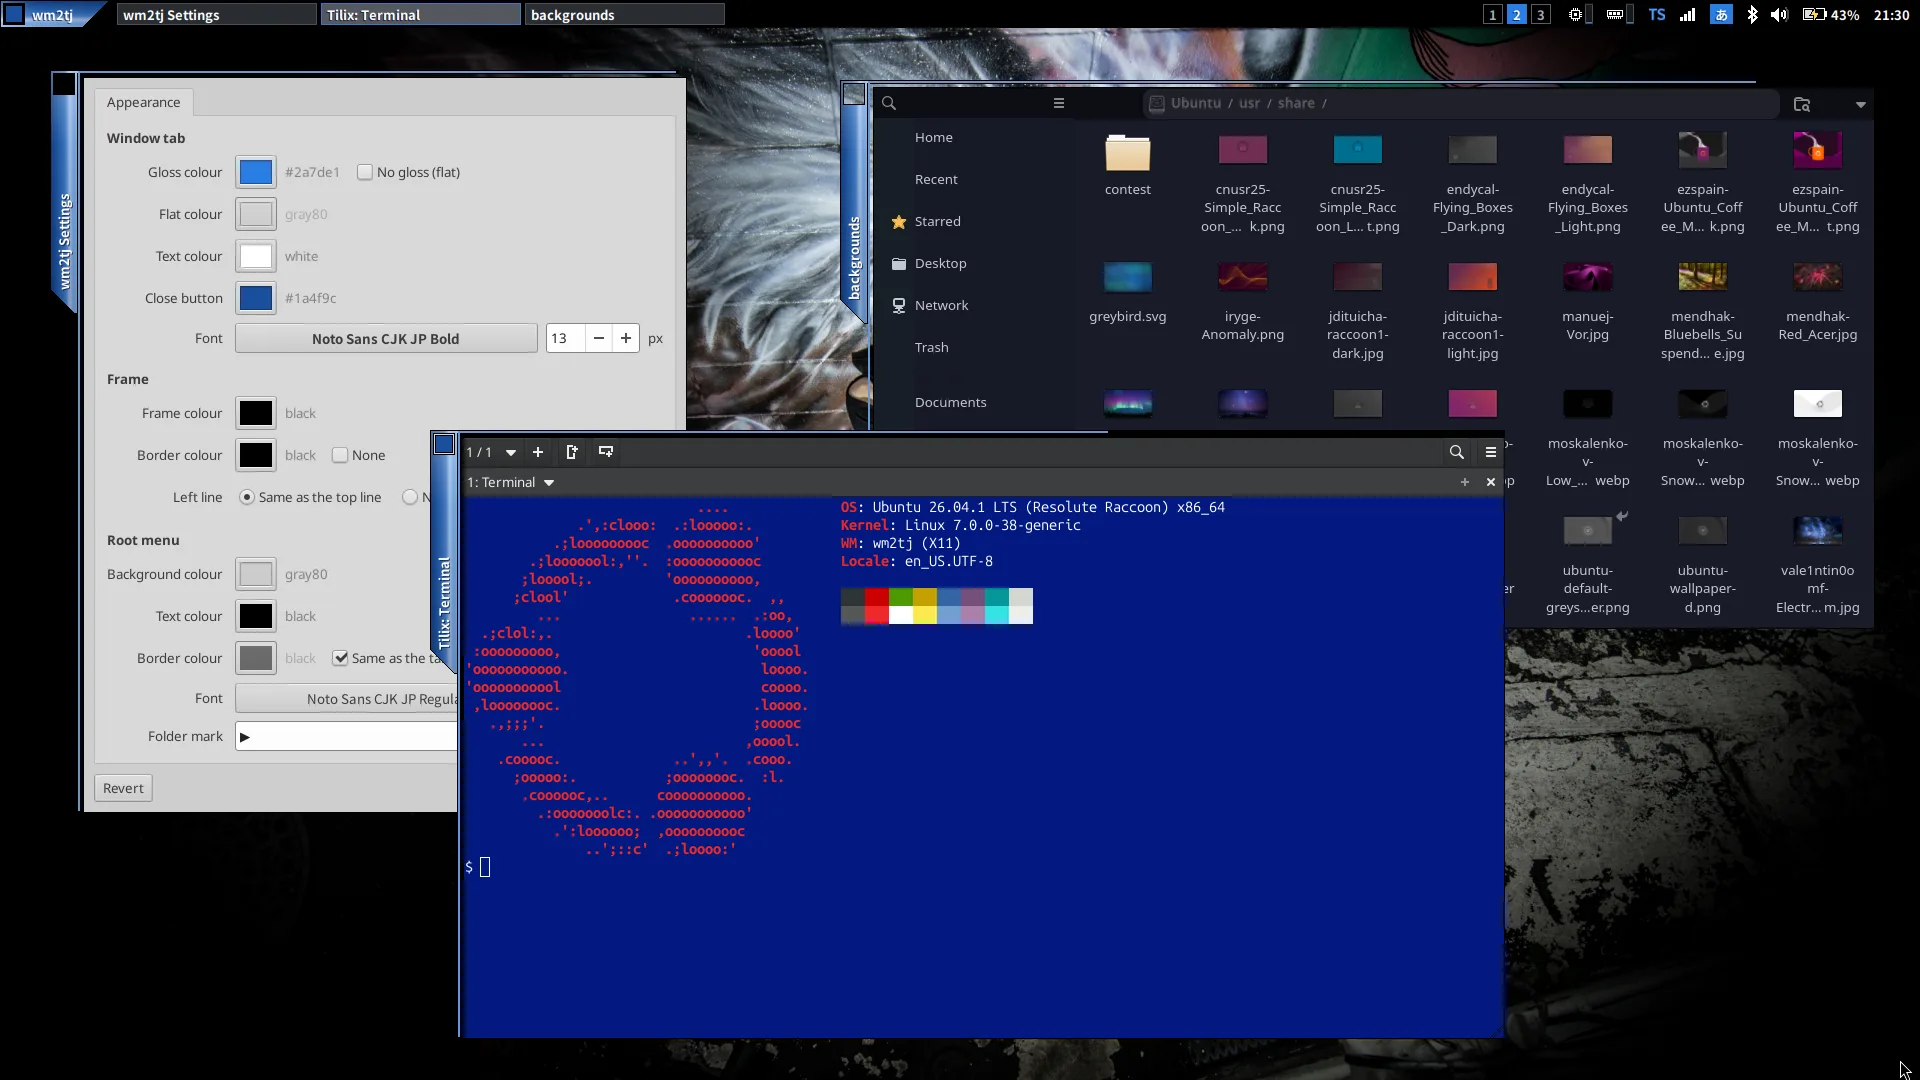Add a new terminal session in Tilix
The height and width of the screenshot is (1080, 1920).
(x=538, y=452)
